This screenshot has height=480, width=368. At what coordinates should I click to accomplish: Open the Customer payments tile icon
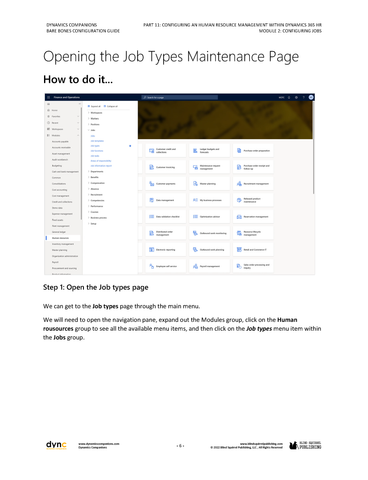pos(152,184)
